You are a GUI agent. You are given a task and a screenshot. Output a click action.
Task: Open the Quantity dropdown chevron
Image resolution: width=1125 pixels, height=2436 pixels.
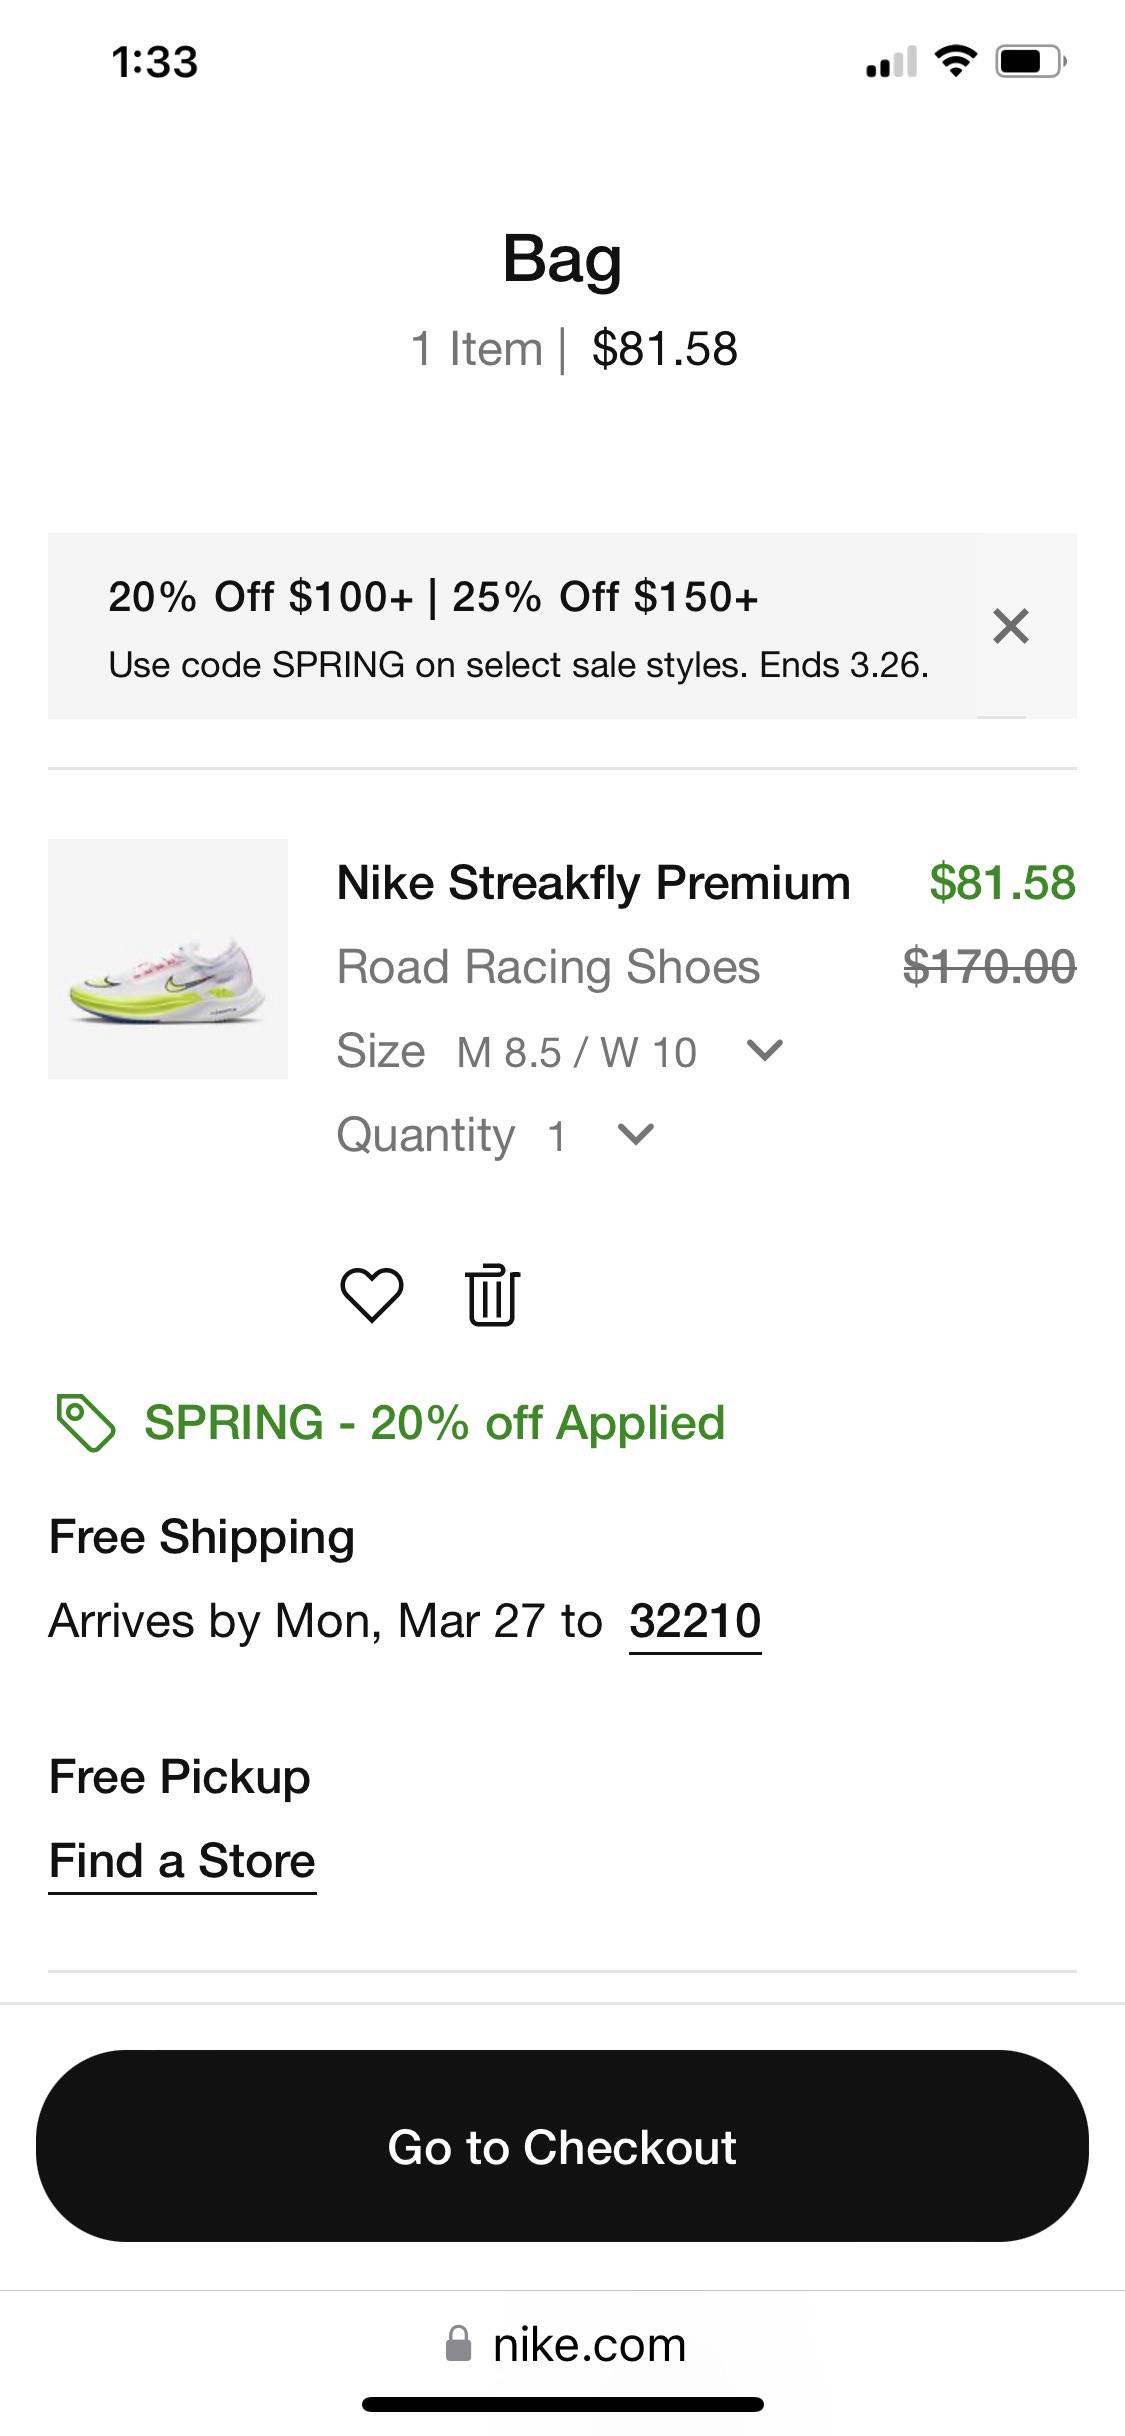tap(636, 1134)
